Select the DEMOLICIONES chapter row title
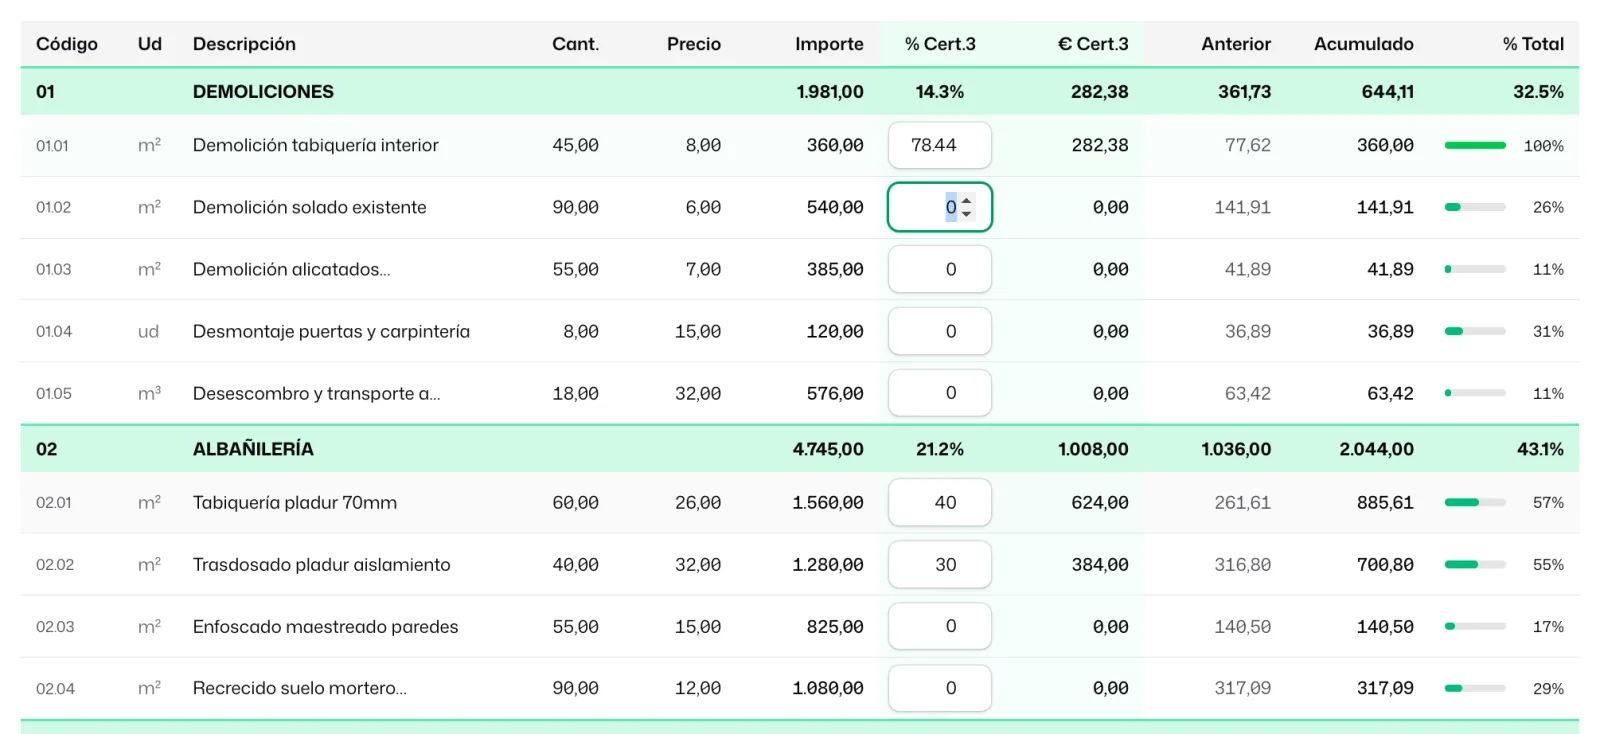1600x734 pixels. pyautogui.click(x=263, y=92)
